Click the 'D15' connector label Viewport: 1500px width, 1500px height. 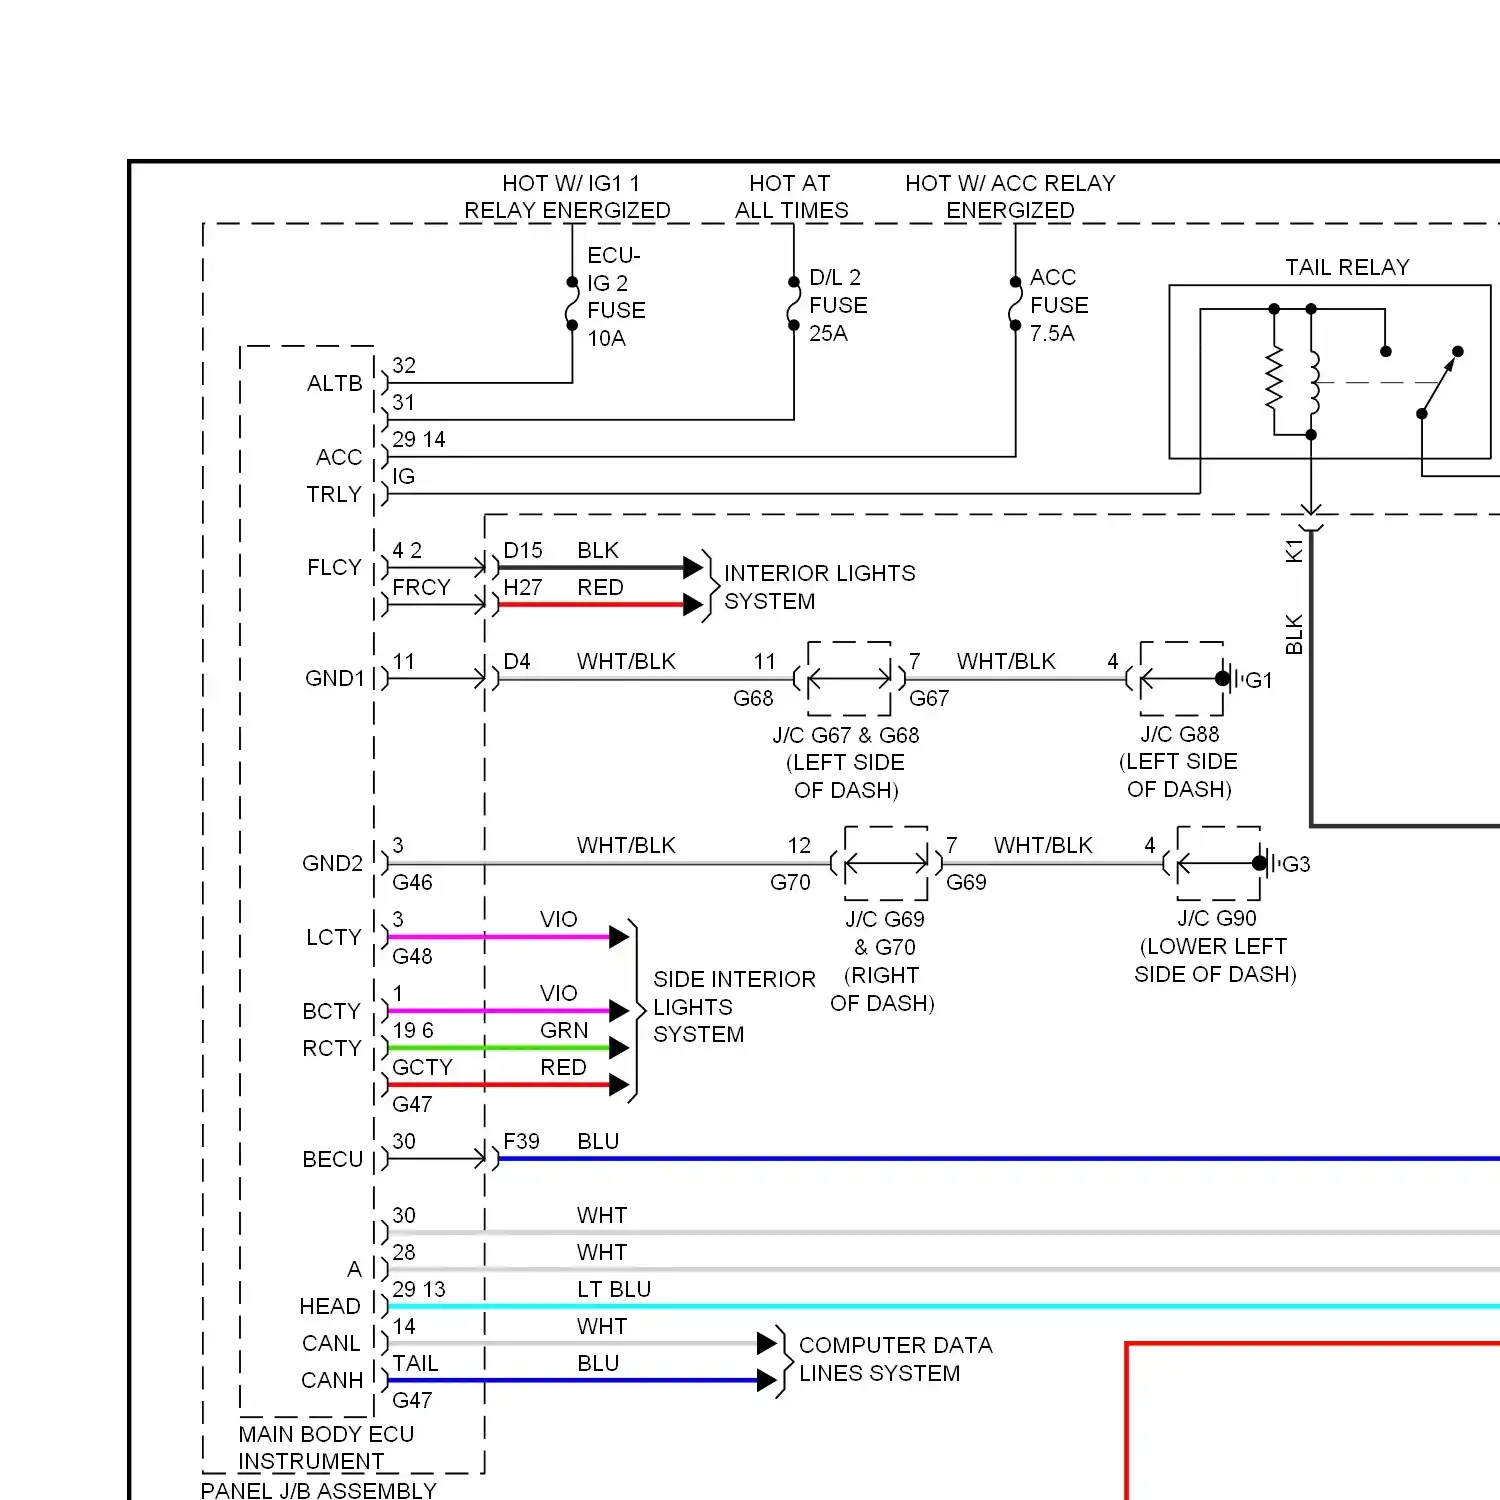tap(523, 551)
